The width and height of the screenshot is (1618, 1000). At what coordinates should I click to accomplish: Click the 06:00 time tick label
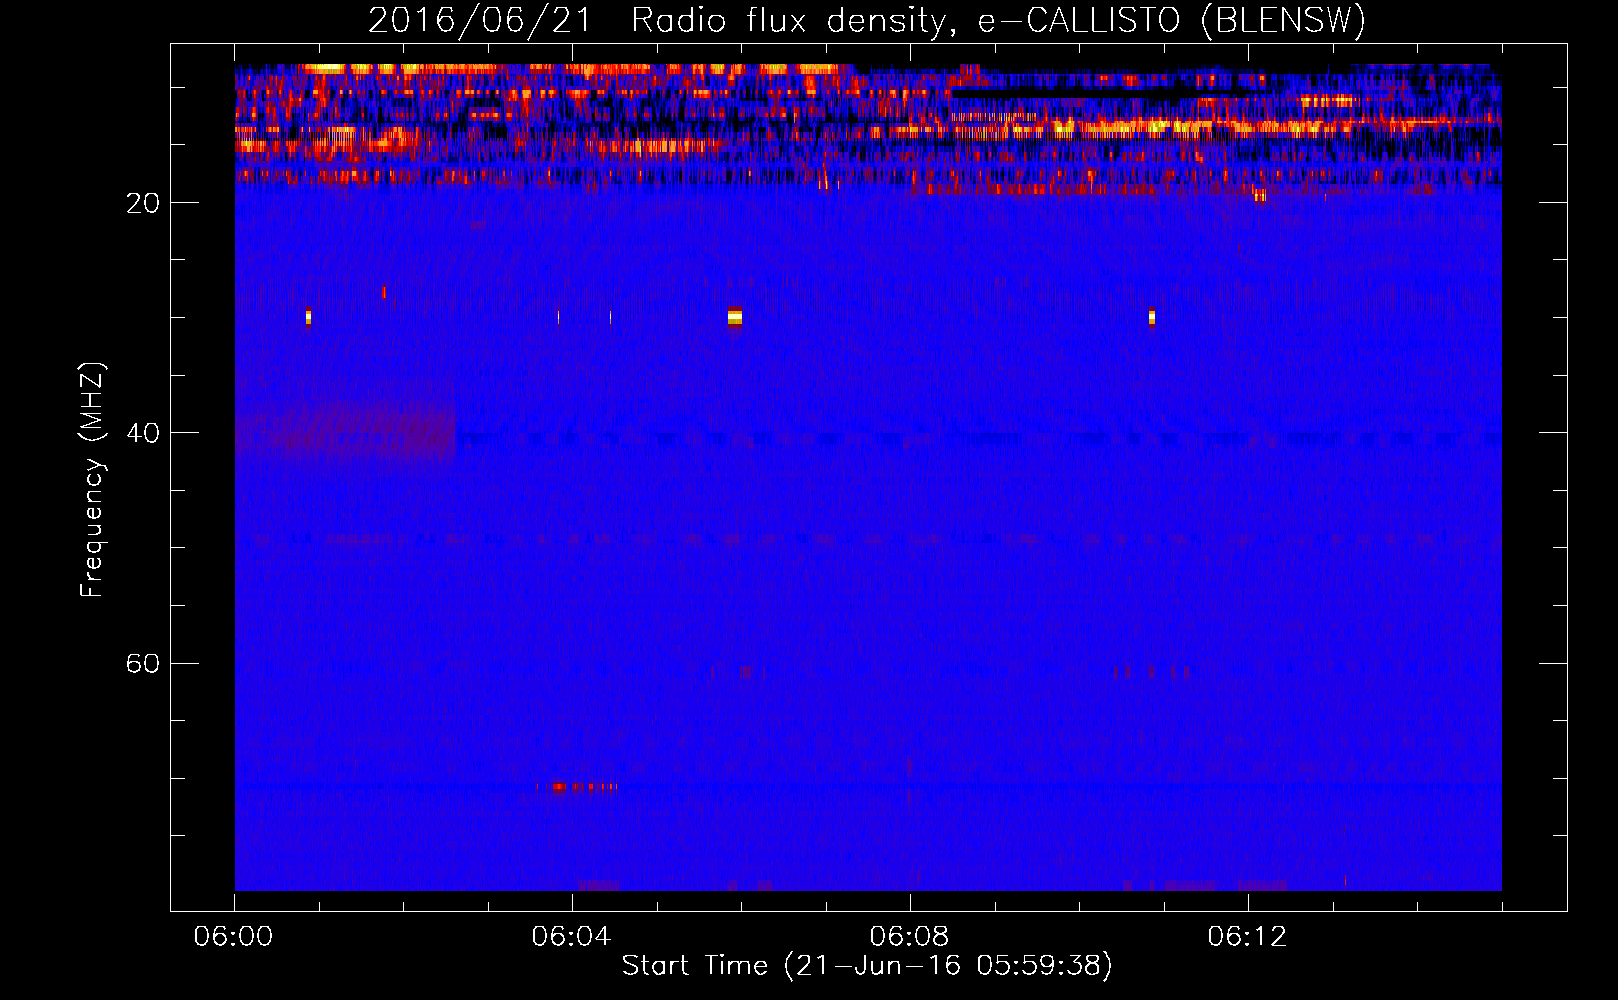point(233,937)
